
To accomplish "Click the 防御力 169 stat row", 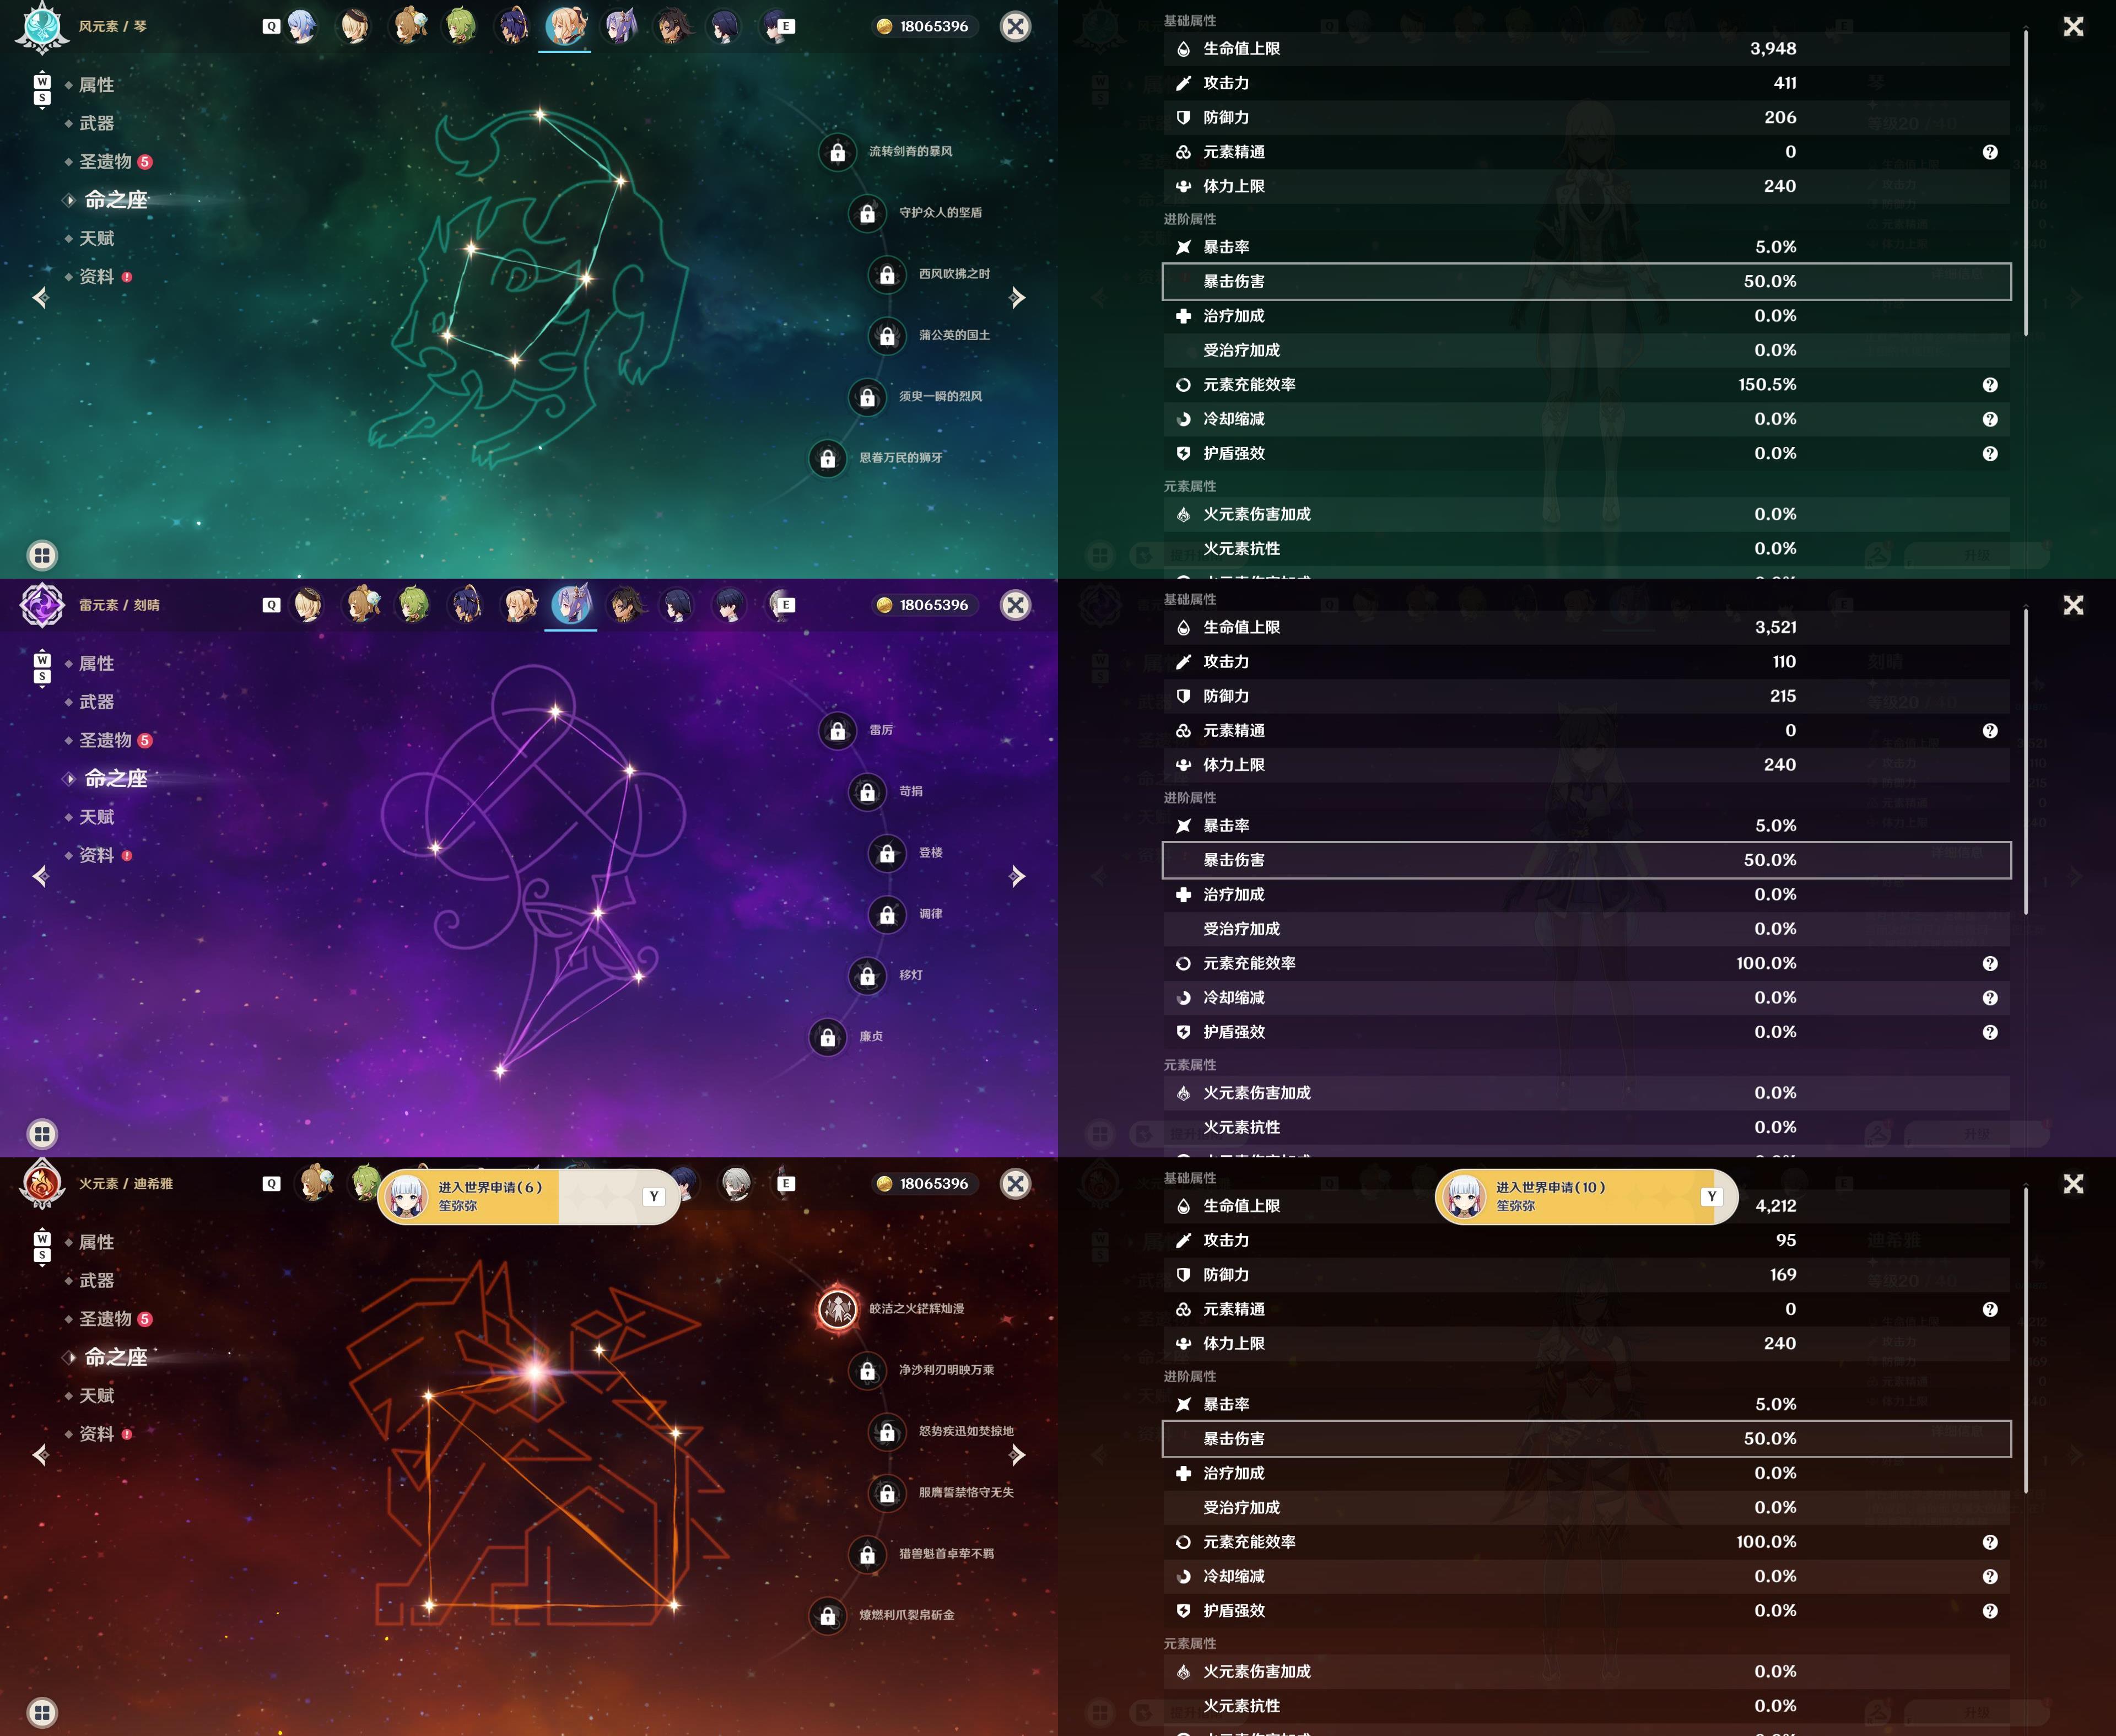I will pyautogui.click(x=1586, y=1274).
